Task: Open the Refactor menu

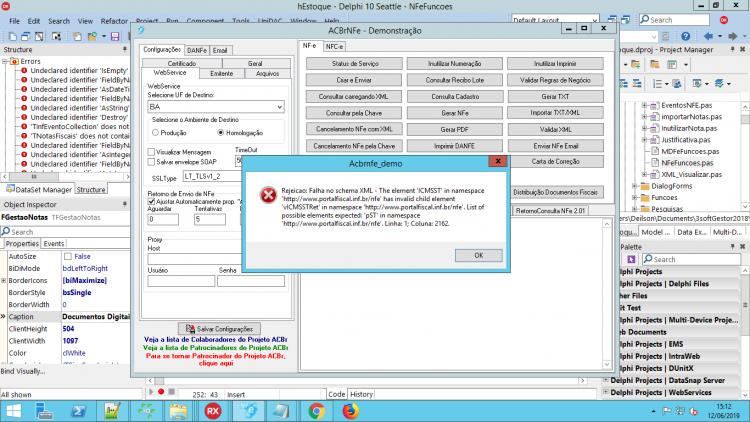Action: [x=114, y=21]
